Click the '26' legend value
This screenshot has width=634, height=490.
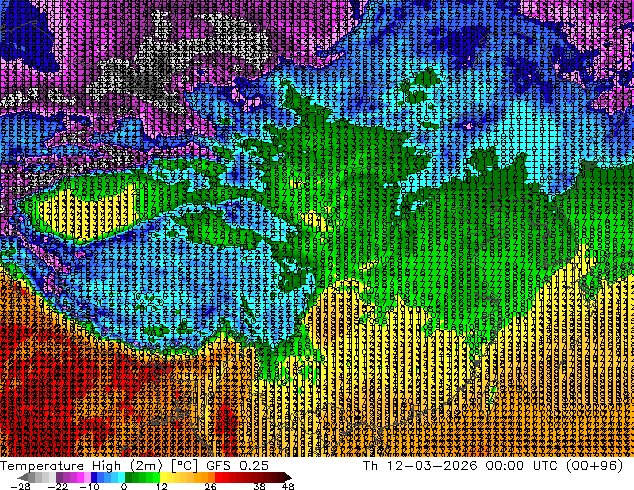pyautogui.click(x=210, y=486)
